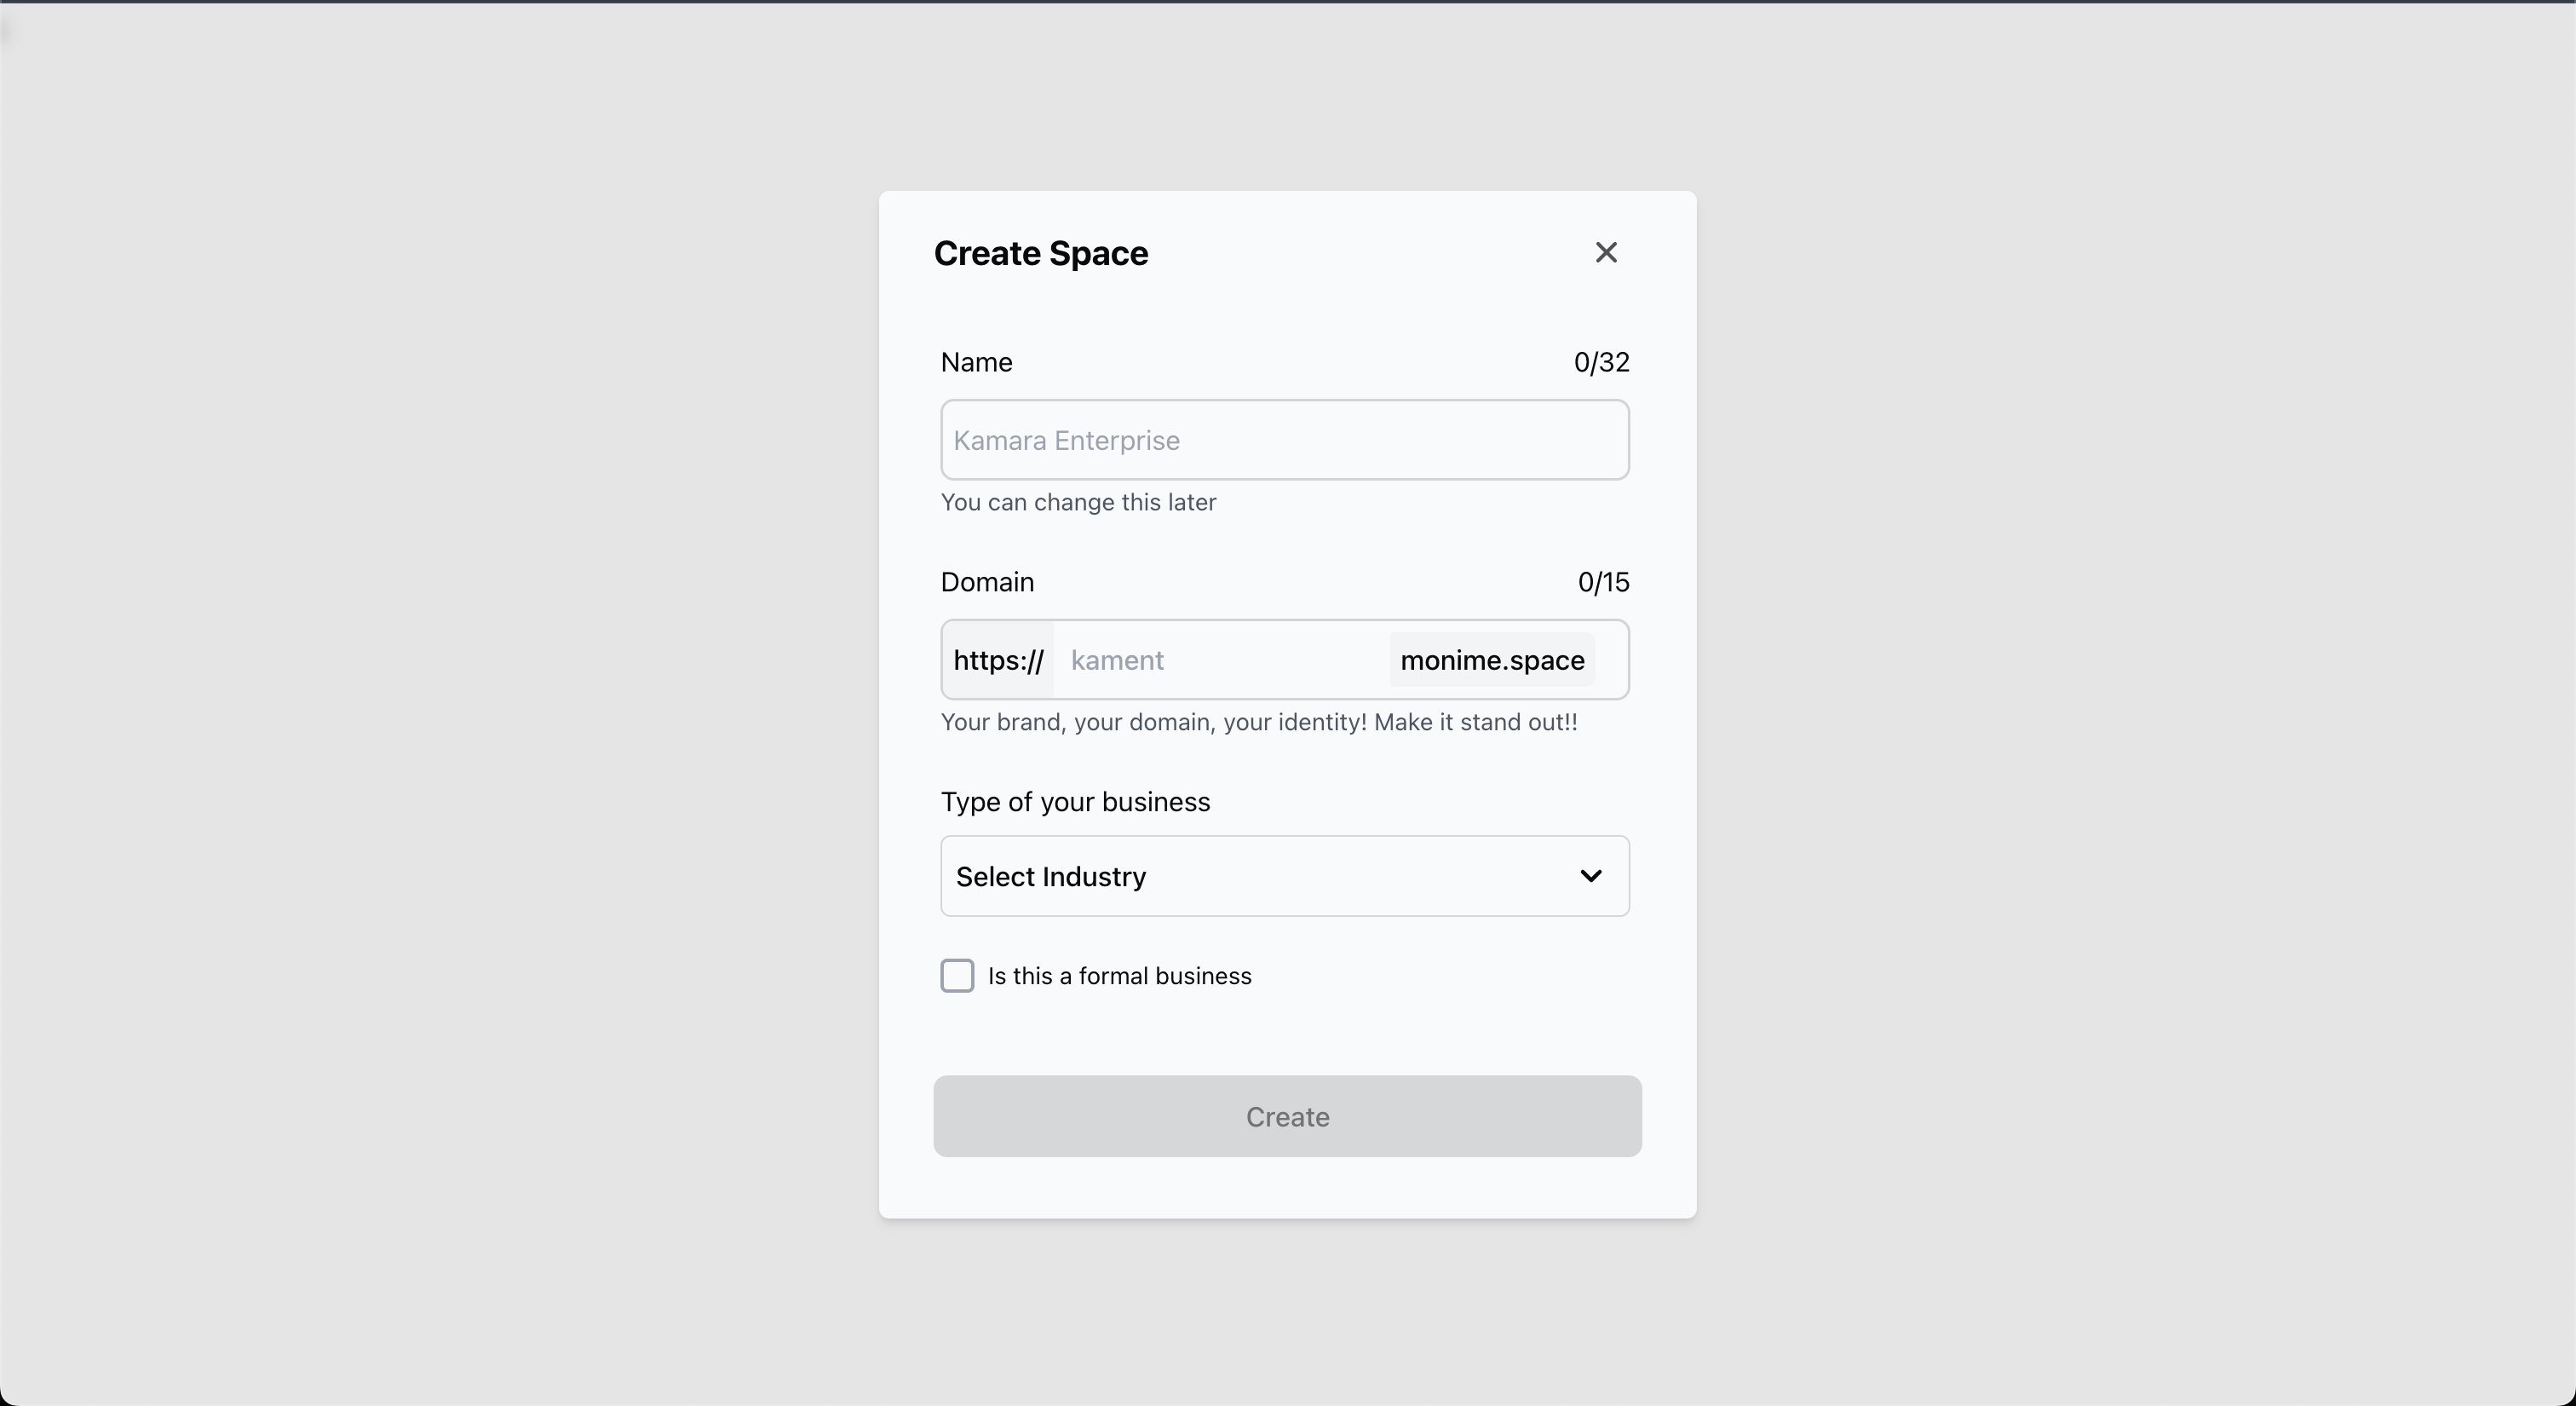
Task: Click the 0/32 character counter
Action: 1602,362
